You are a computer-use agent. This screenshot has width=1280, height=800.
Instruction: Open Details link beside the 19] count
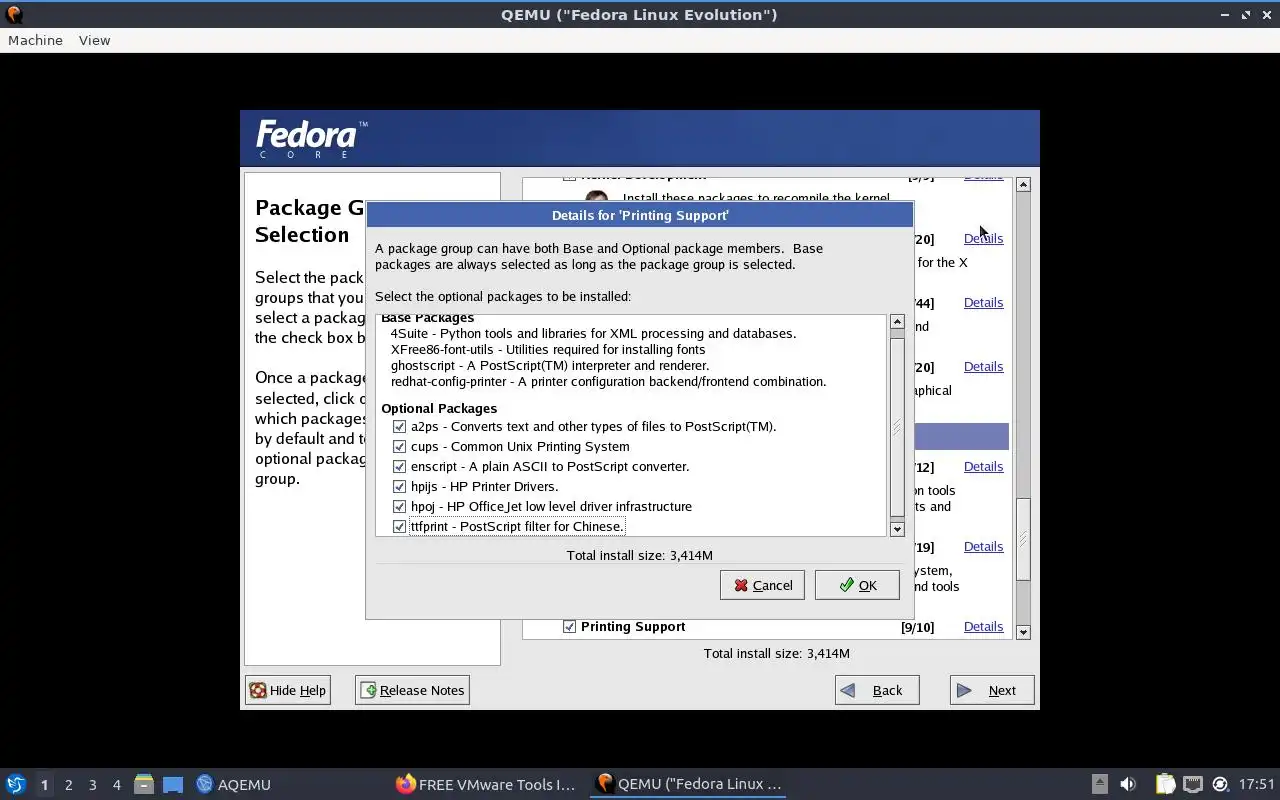click(x=983, y=547)
